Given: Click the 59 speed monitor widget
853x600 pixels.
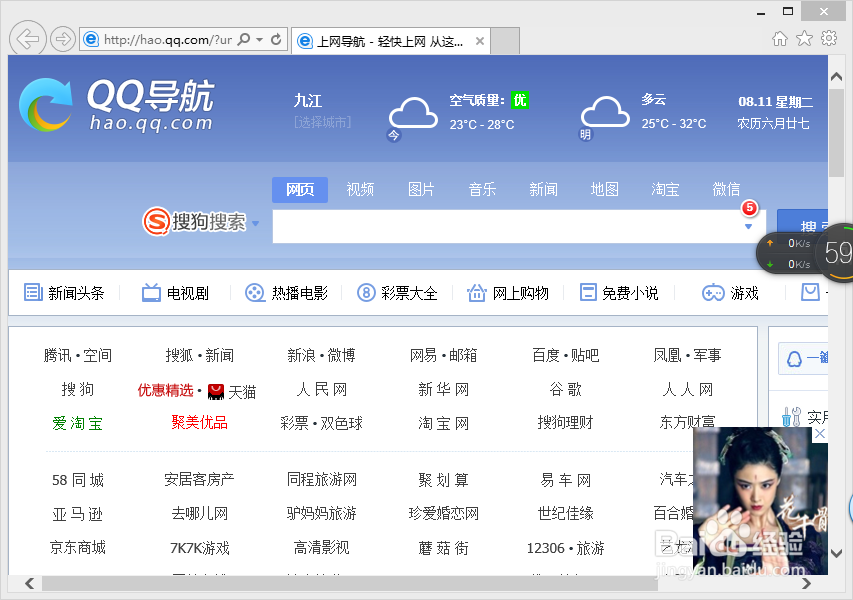Looking at the screenshot, I should (x=836, y=252).
